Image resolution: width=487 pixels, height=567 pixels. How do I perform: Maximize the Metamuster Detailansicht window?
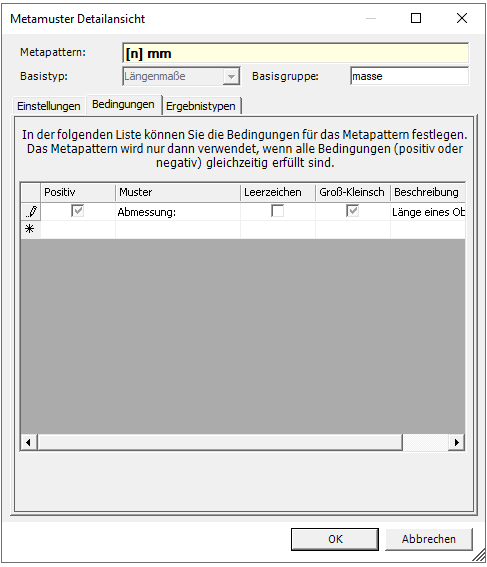click(x=416, y=18)
